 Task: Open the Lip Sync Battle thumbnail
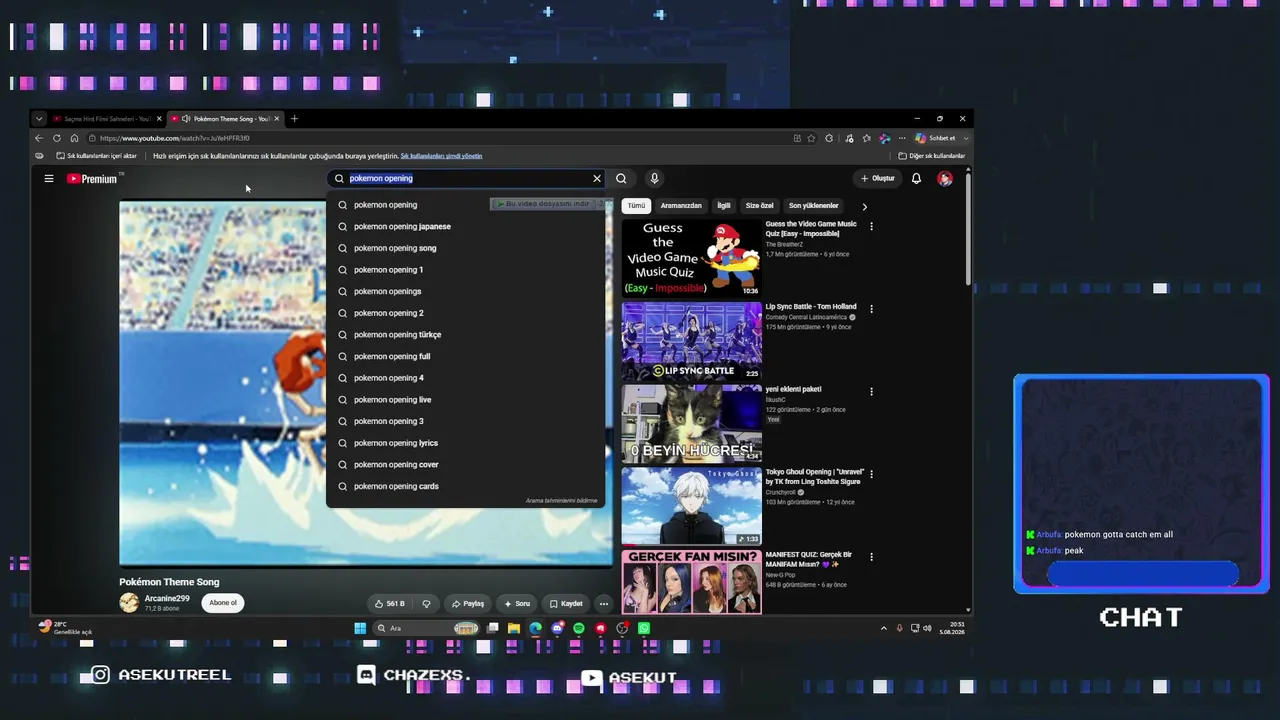(691, 341)
